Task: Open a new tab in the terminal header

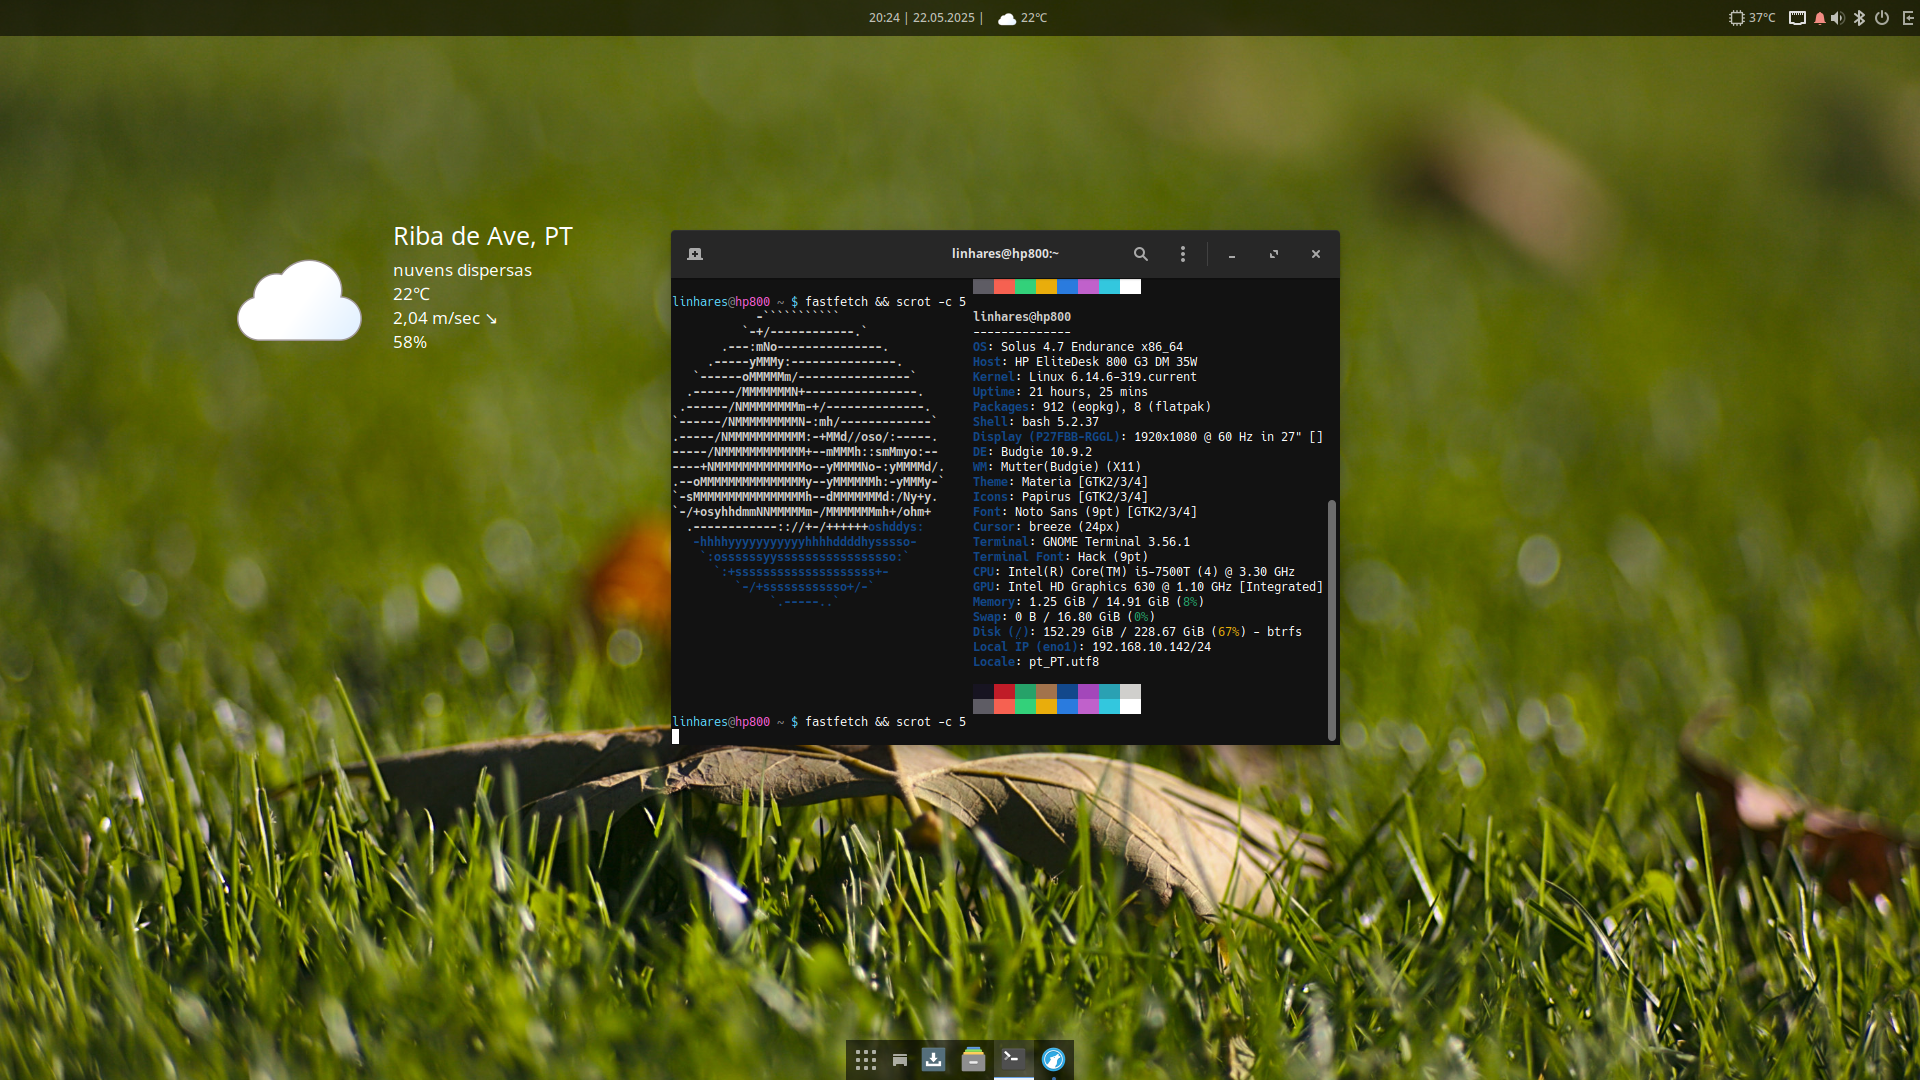Action: click(x=695, y=254)
